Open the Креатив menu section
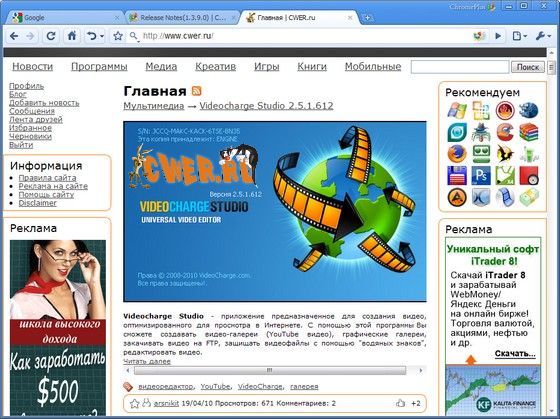560x419 pixels. (215, 66)
